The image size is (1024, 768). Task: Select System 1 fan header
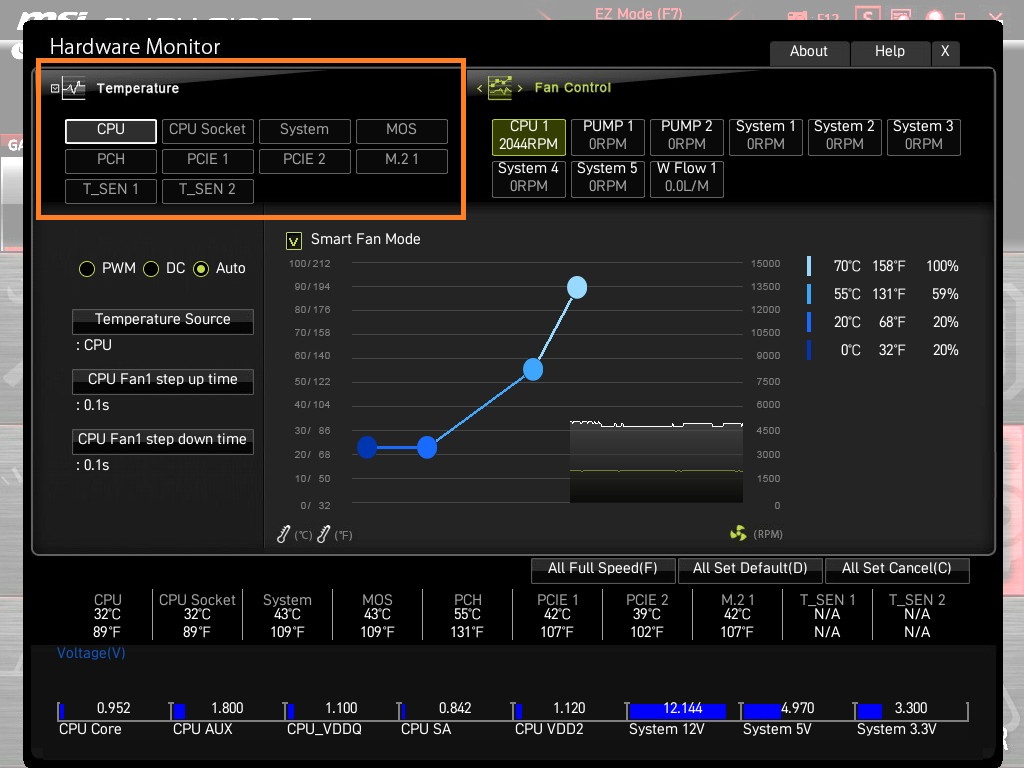[x=766, y=136]
